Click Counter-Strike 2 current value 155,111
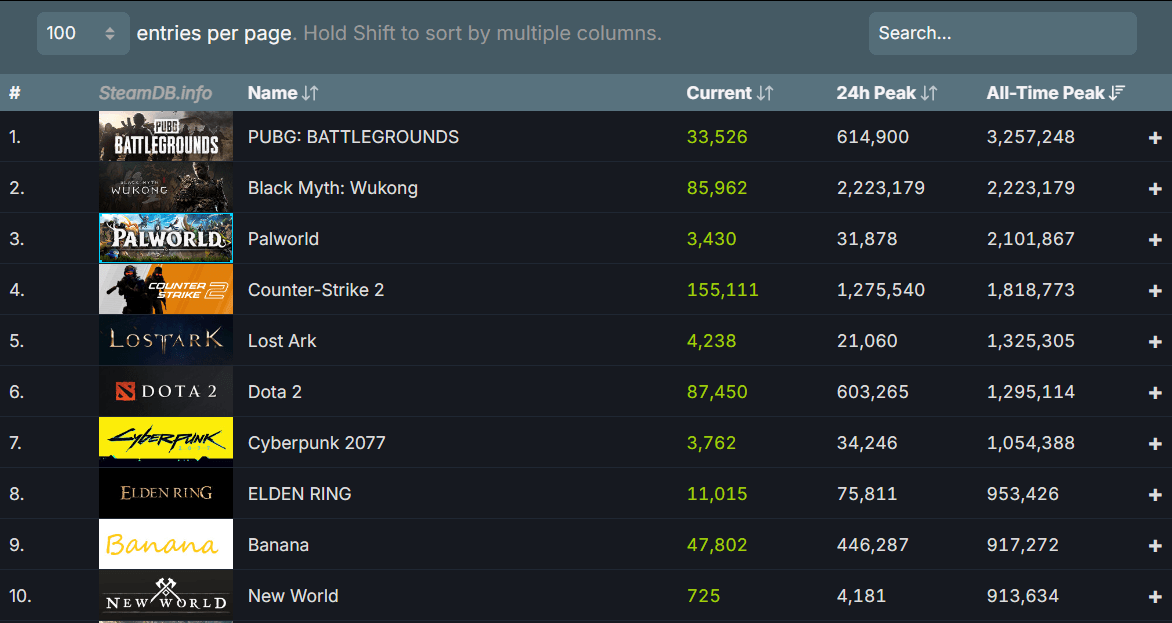Screen dimensions: 1172x623 (722, 290)
